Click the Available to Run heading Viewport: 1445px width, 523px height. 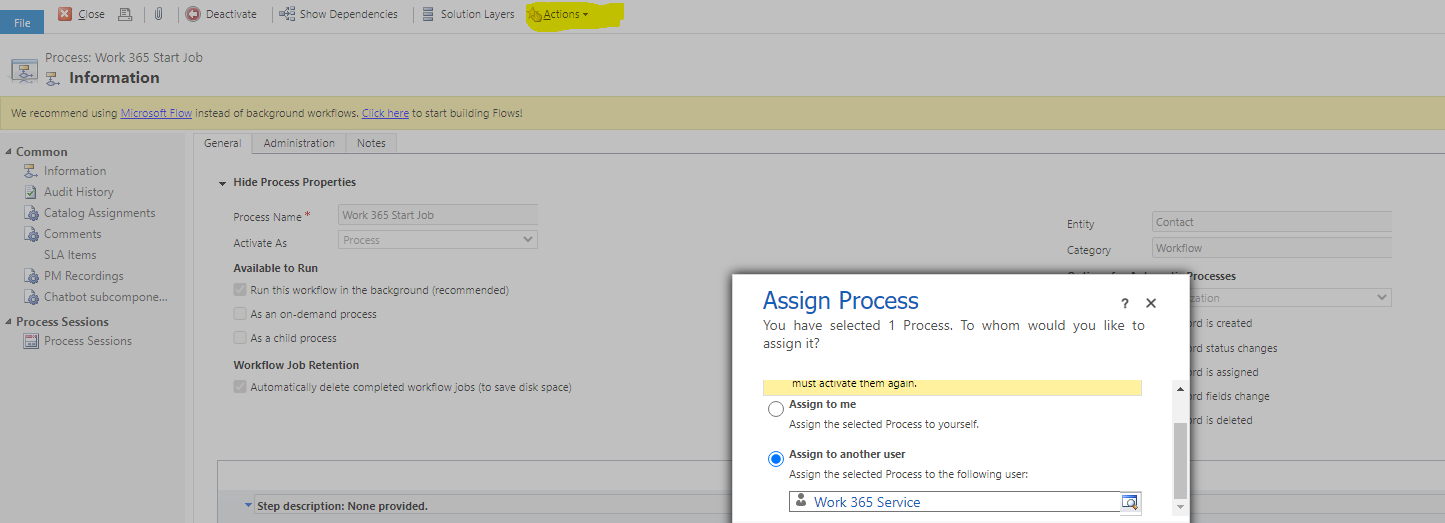pos(275,268)
